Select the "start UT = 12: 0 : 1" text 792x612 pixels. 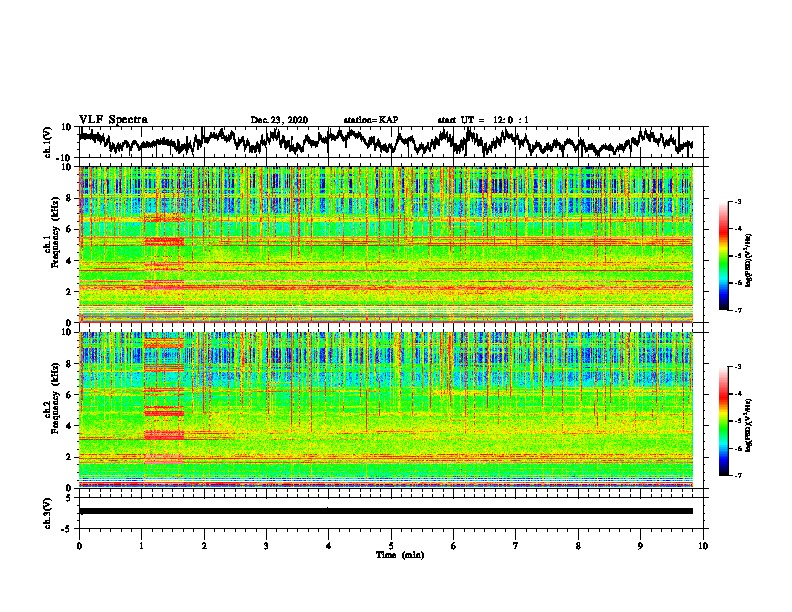tap(483, 120)
